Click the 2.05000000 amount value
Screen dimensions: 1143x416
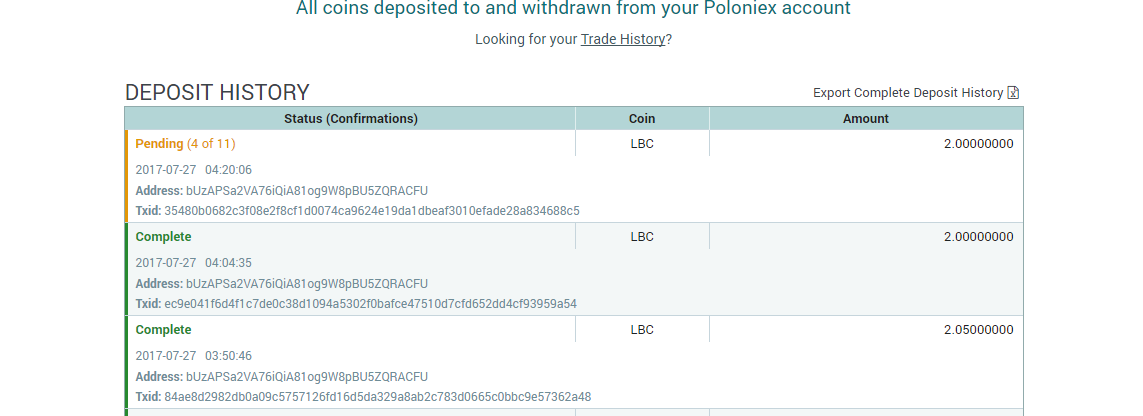978,330
